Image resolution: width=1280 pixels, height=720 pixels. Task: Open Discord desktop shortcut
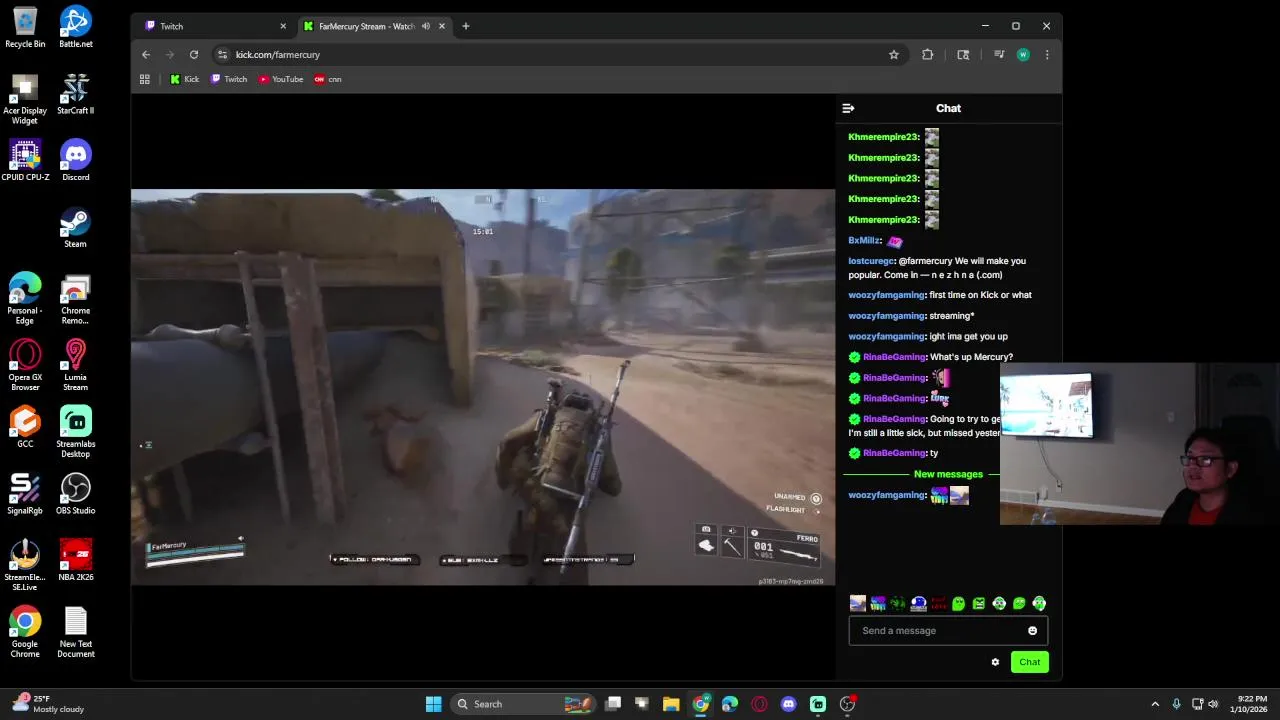pos(75,160)
